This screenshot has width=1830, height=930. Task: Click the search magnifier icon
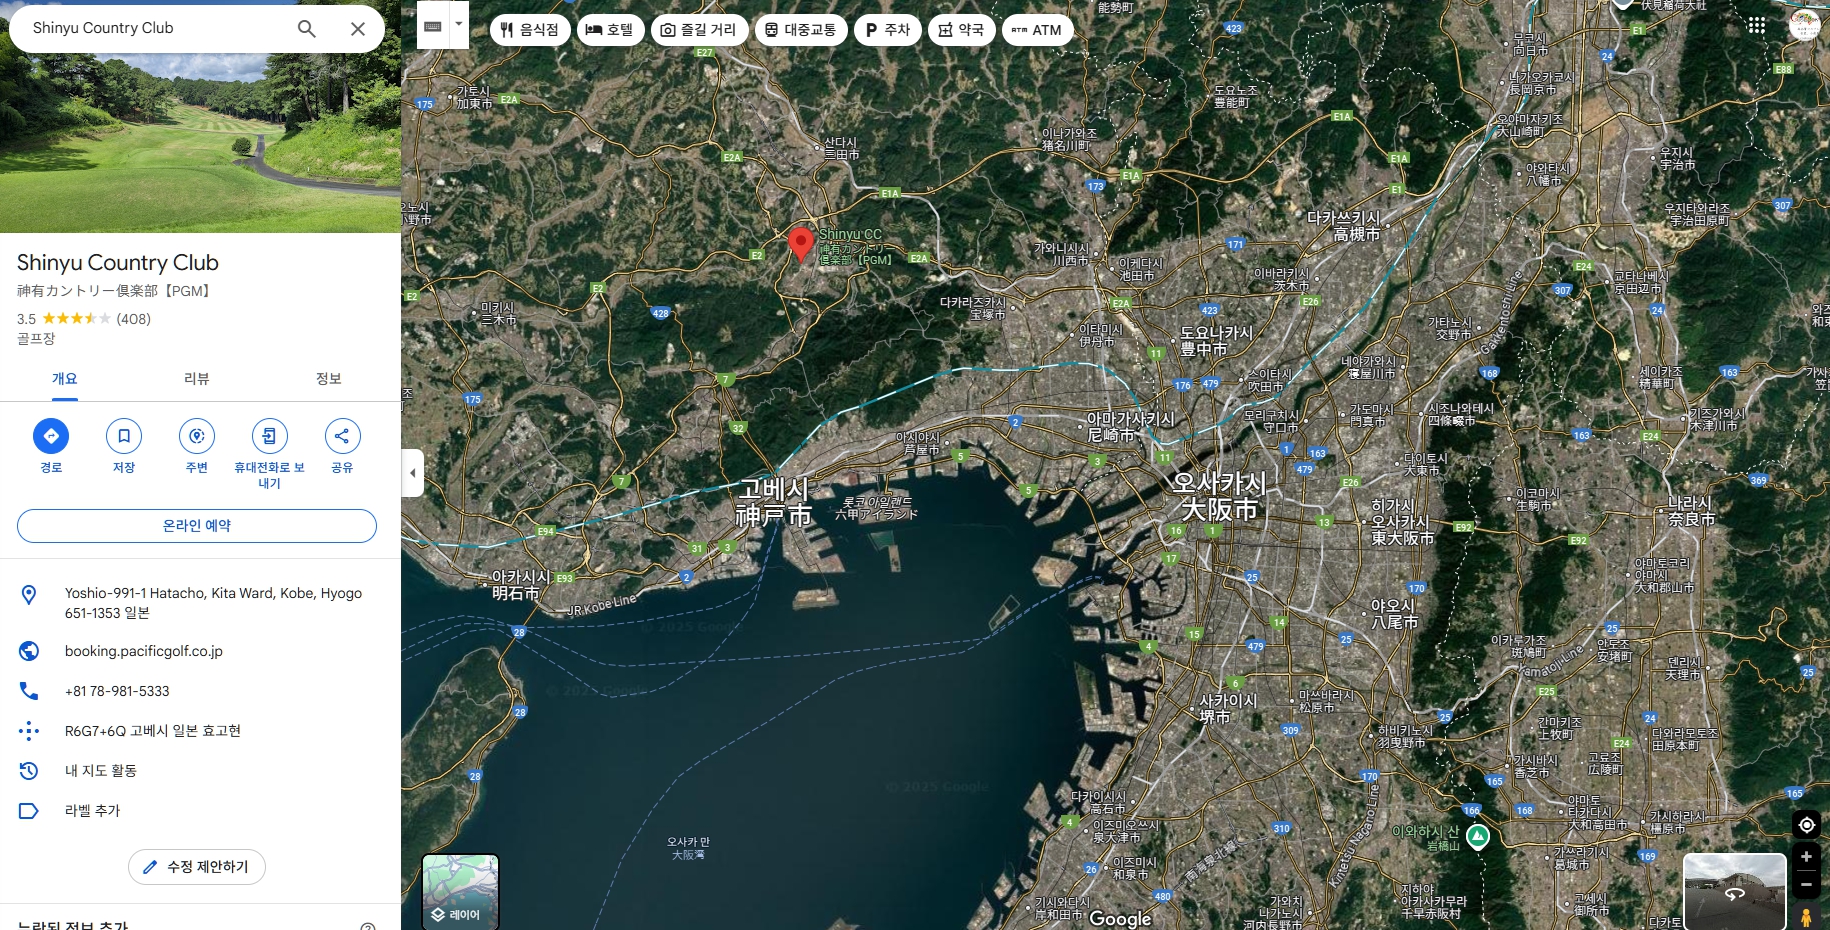307,29
